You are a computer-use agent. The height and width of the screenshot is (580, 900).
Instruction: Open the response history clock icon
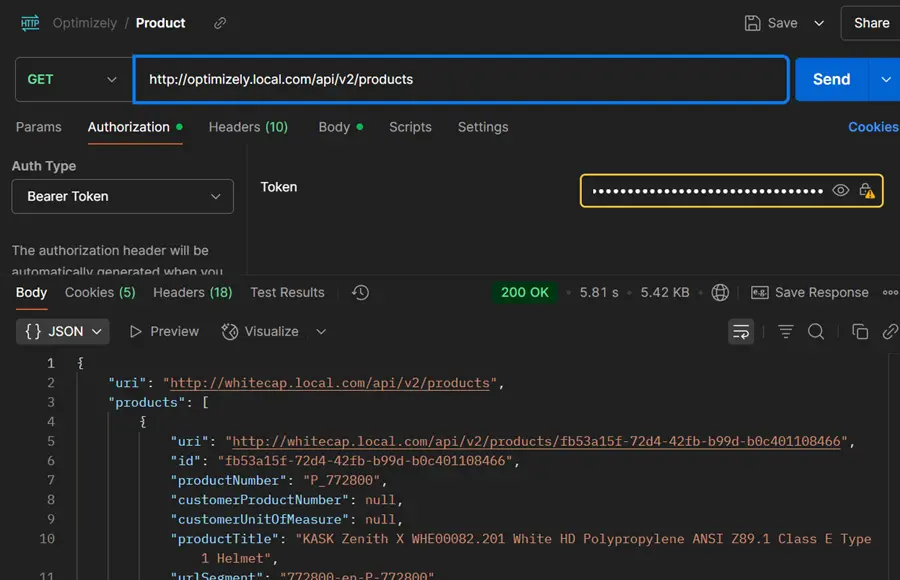(360, 292)
